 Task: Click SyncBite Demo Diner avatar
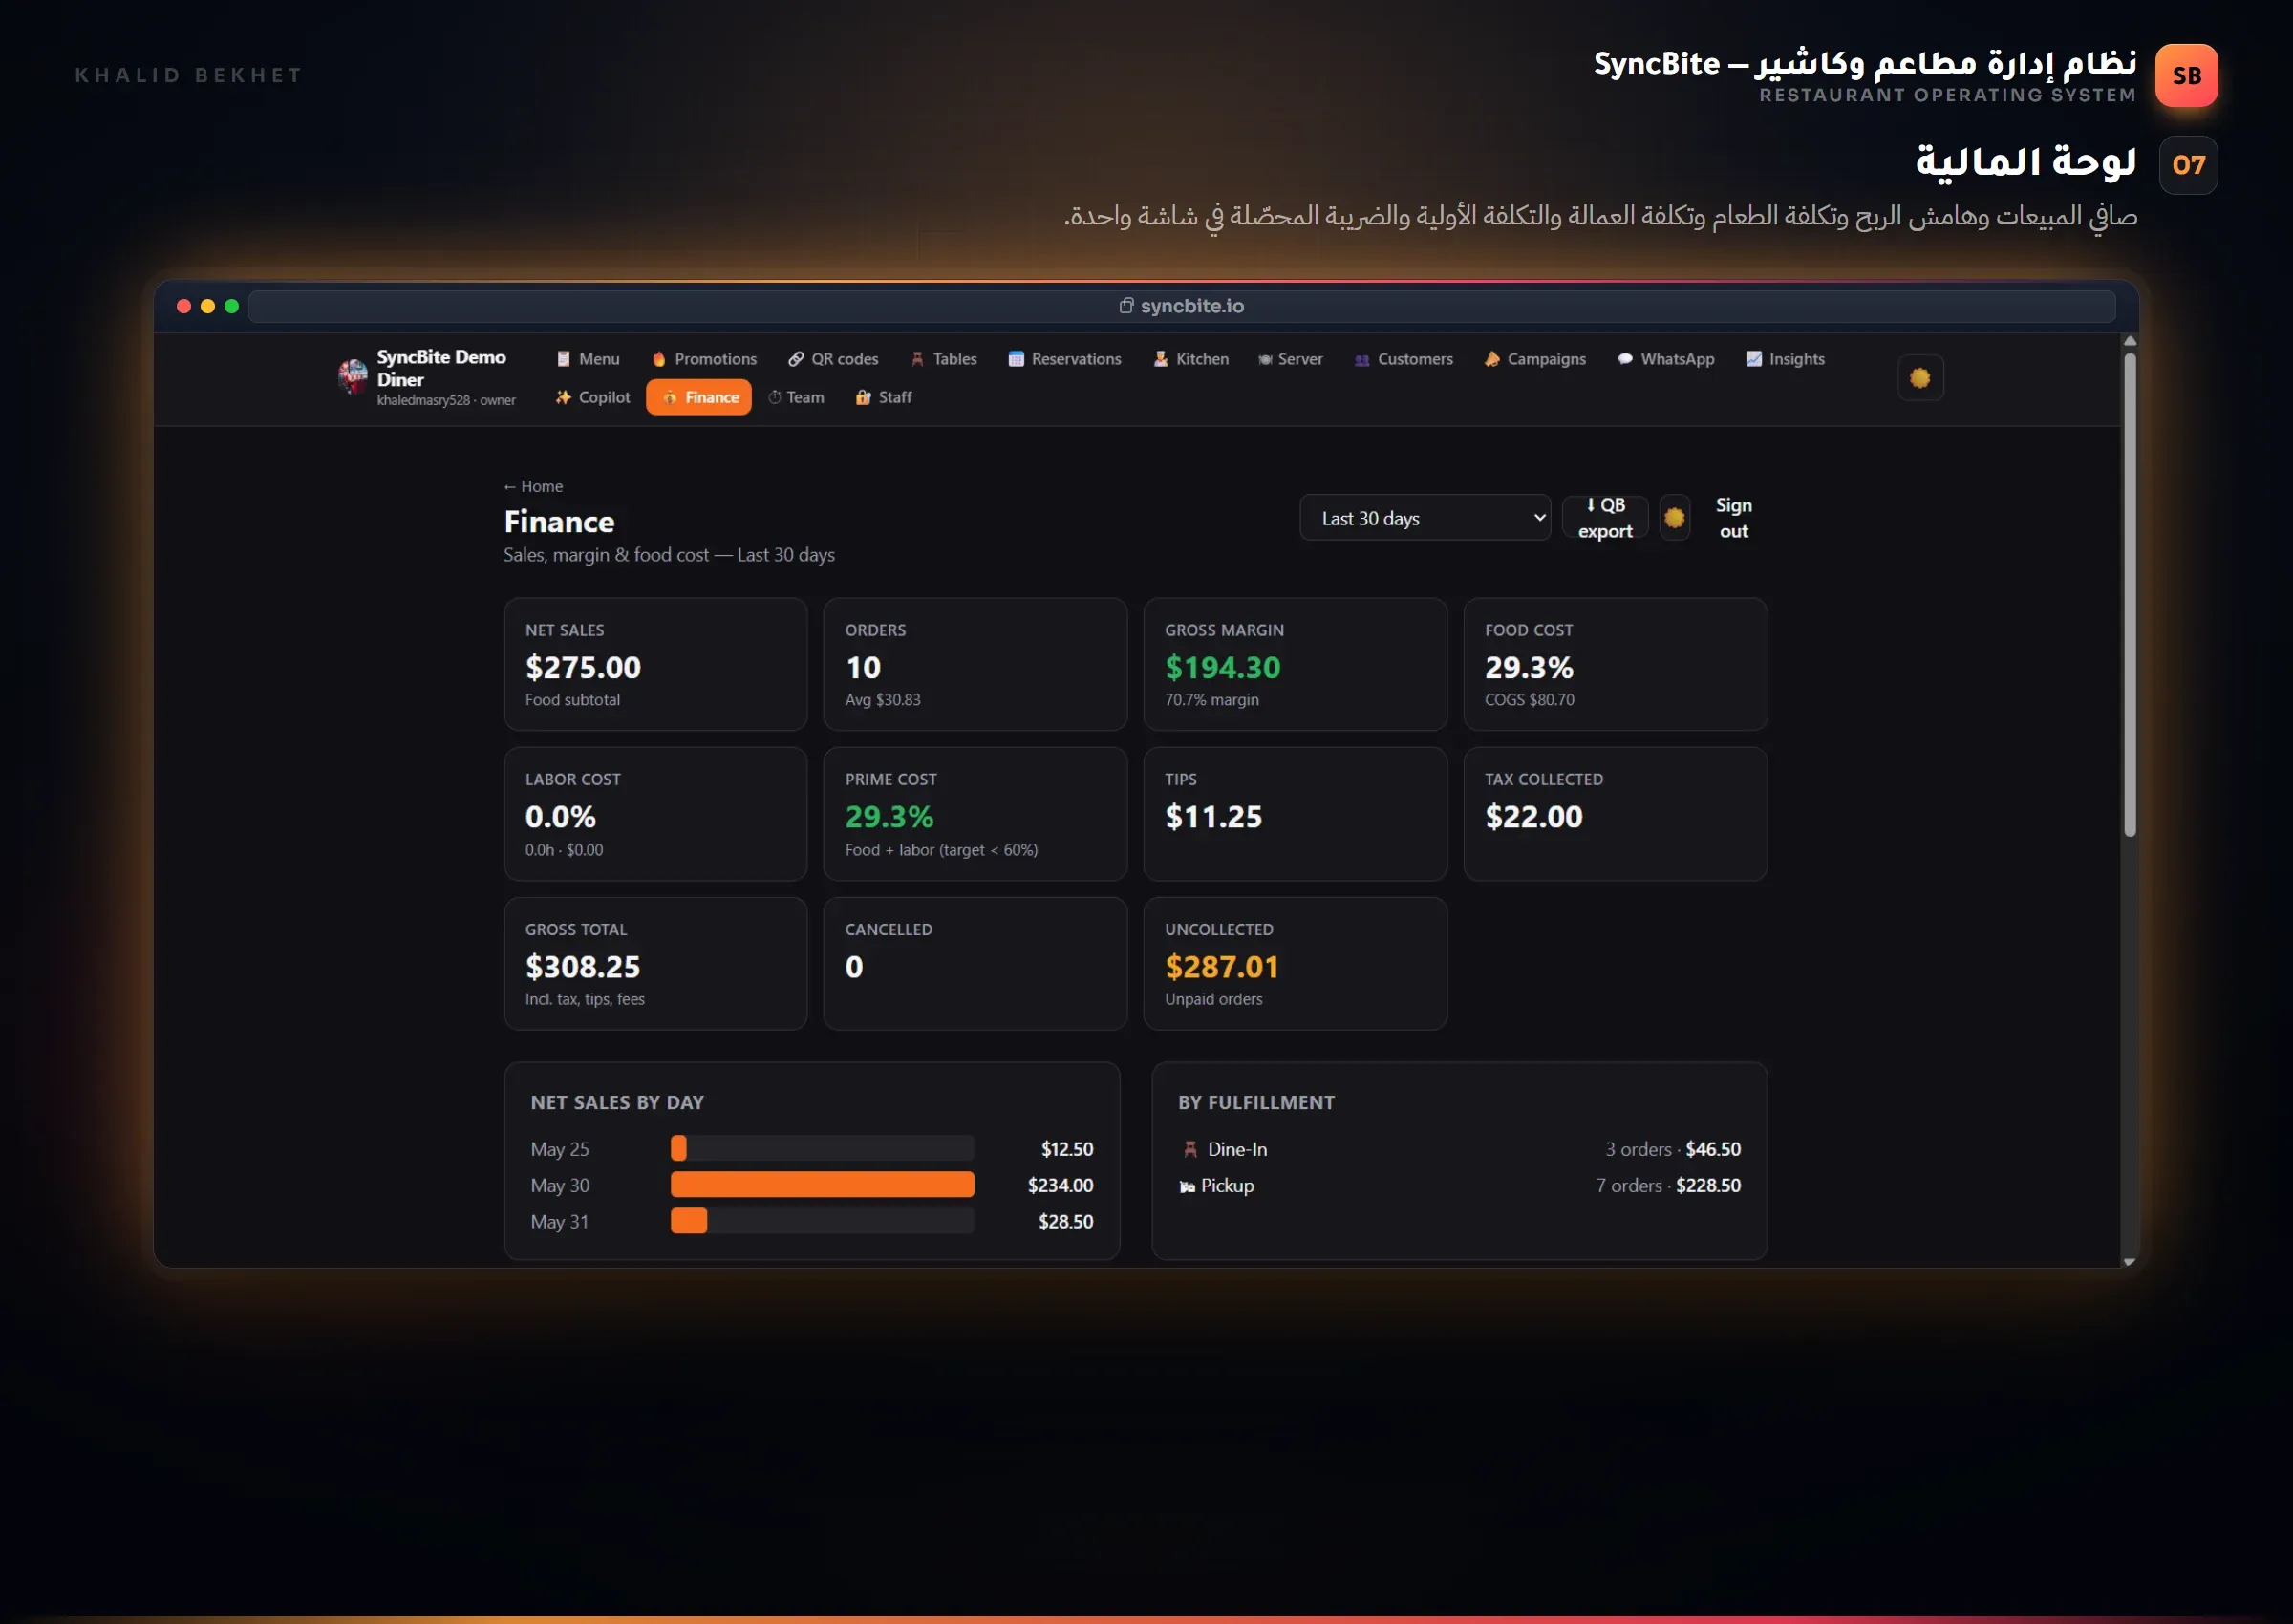(352, 376)
